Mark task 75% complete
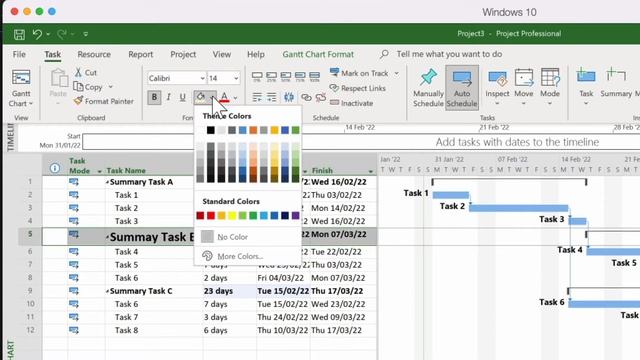This screenshot has height=360, width=640. point(300,76)
